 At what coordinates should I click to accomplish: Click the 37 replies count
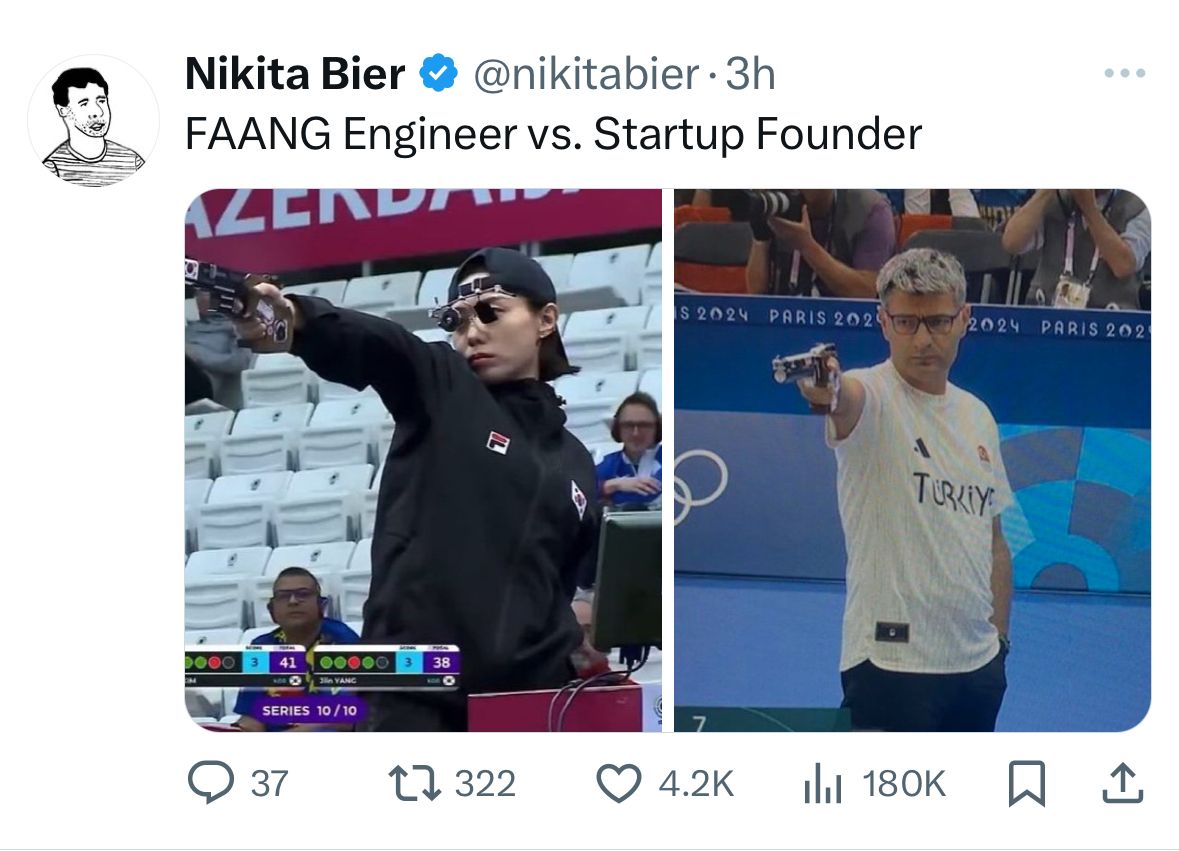pos(269,784)
